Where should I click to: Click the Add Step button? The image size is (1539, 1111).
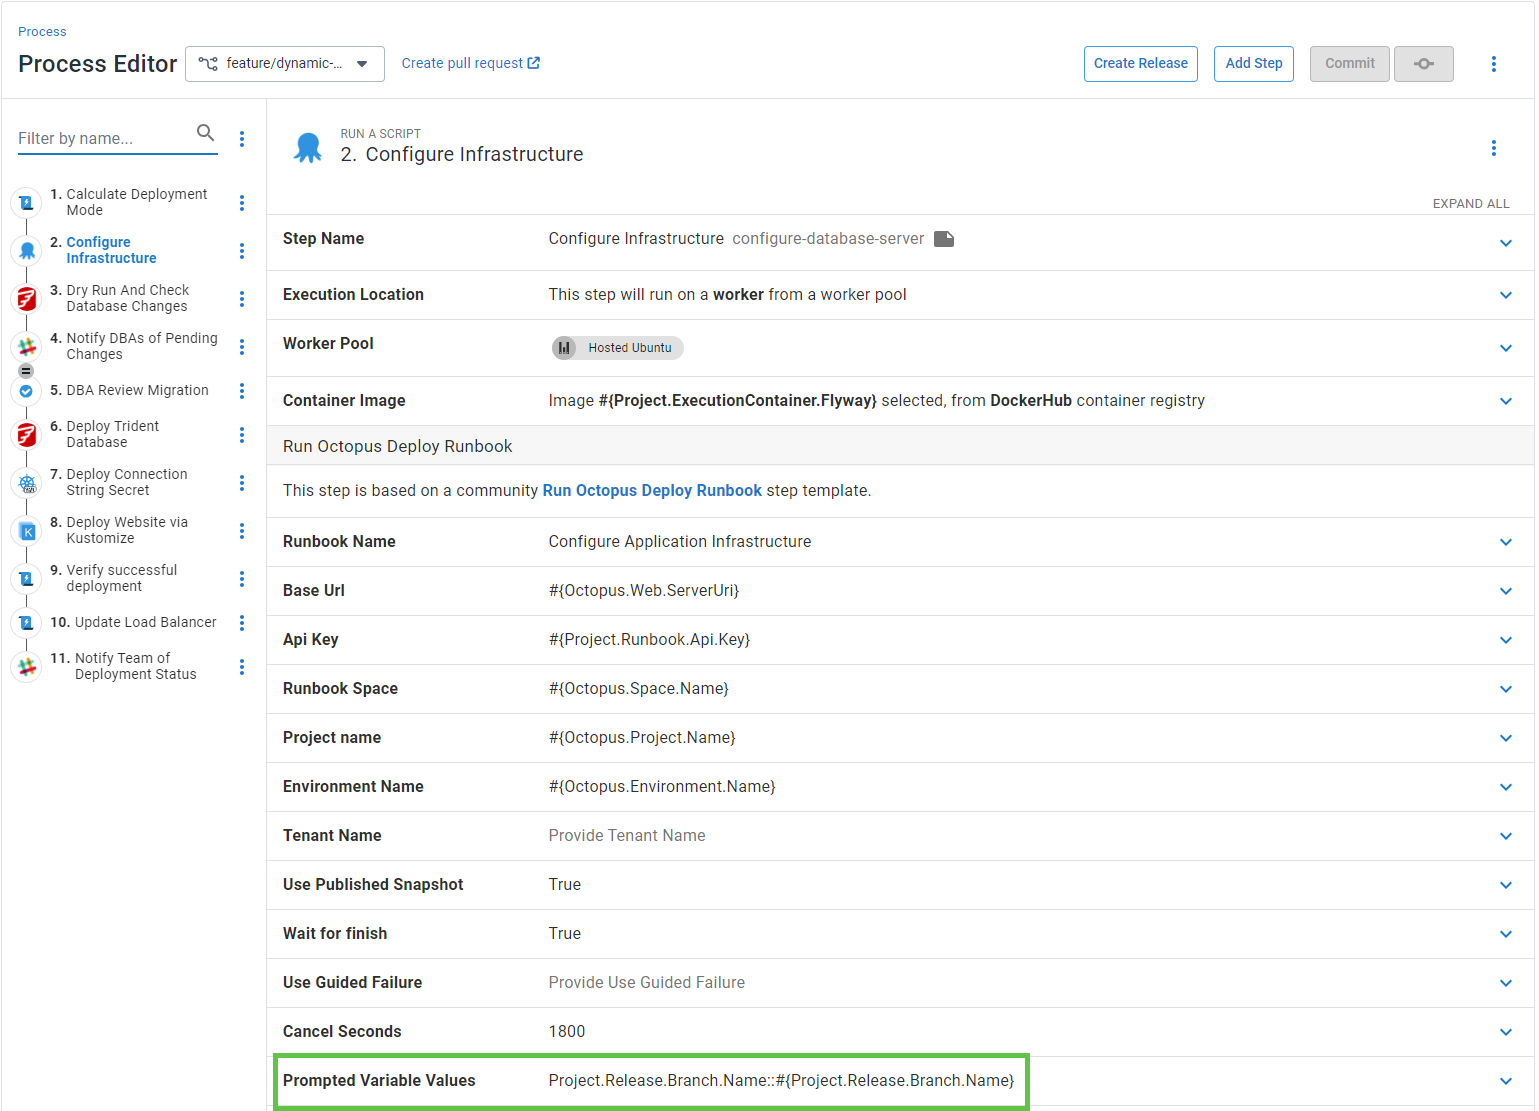pyautogui.click(x=1253, y=64)
